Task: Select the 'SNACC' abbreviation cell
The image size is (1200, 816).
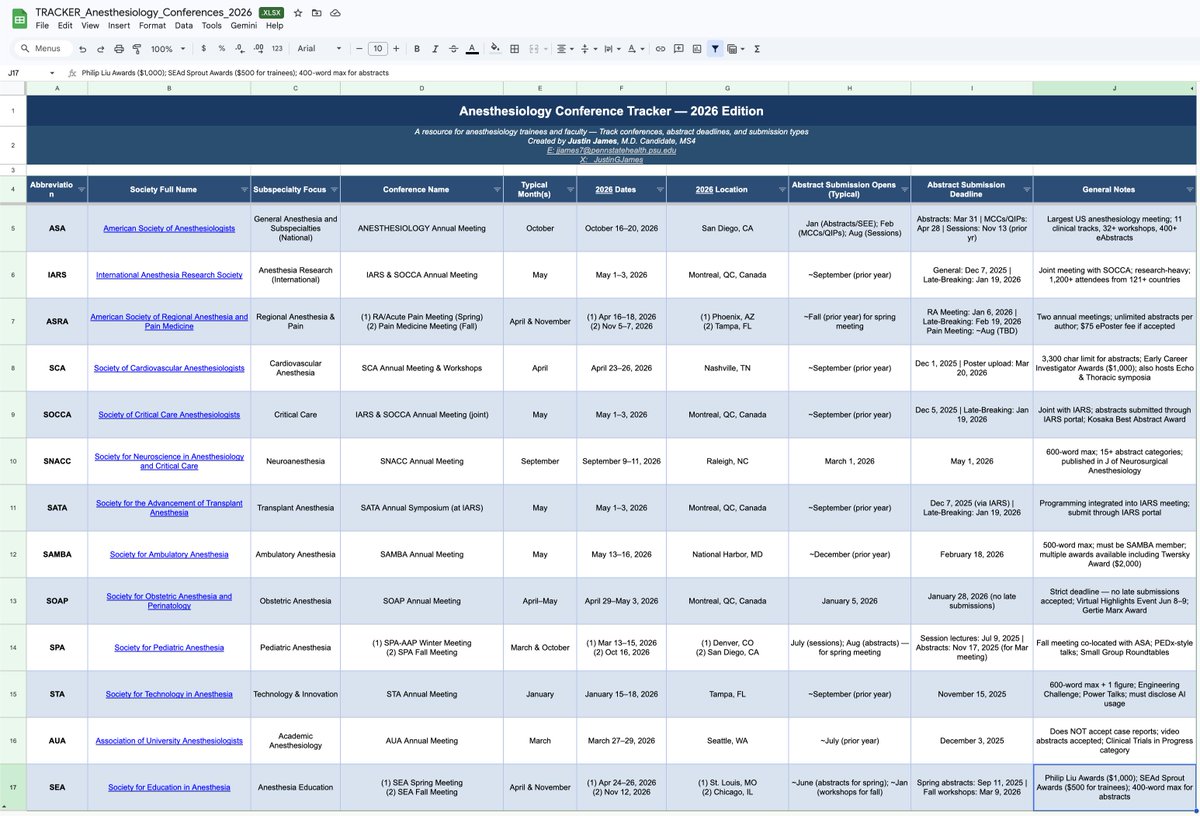Action: click(x=57, y=461)
